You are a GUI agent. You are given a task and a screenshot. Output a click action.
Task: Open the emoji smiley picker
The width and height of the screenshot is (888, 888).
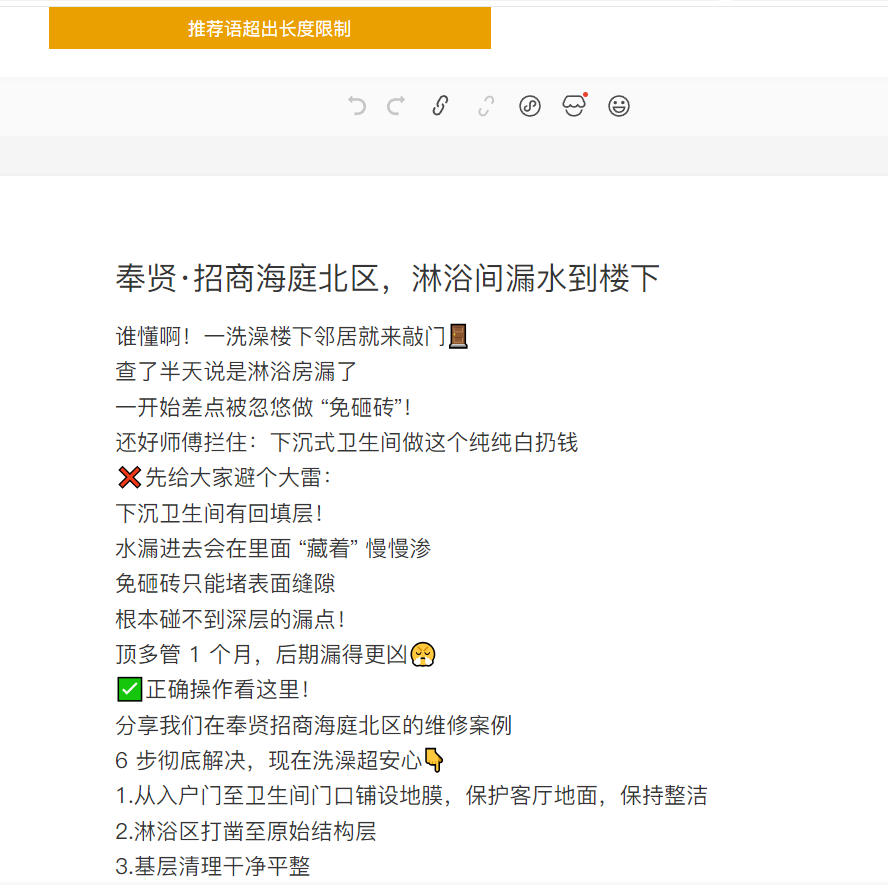(618, 106)
